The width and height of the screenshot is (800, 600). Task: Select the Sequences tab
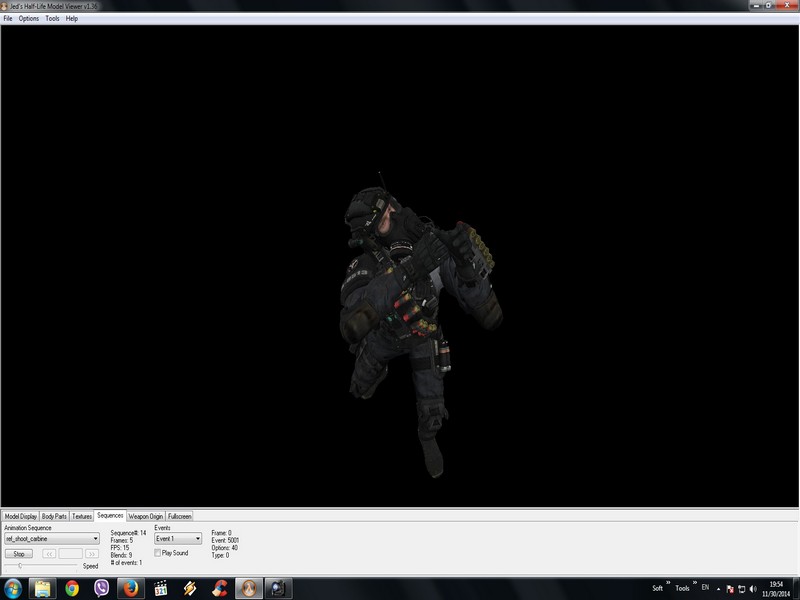point(110,516)
